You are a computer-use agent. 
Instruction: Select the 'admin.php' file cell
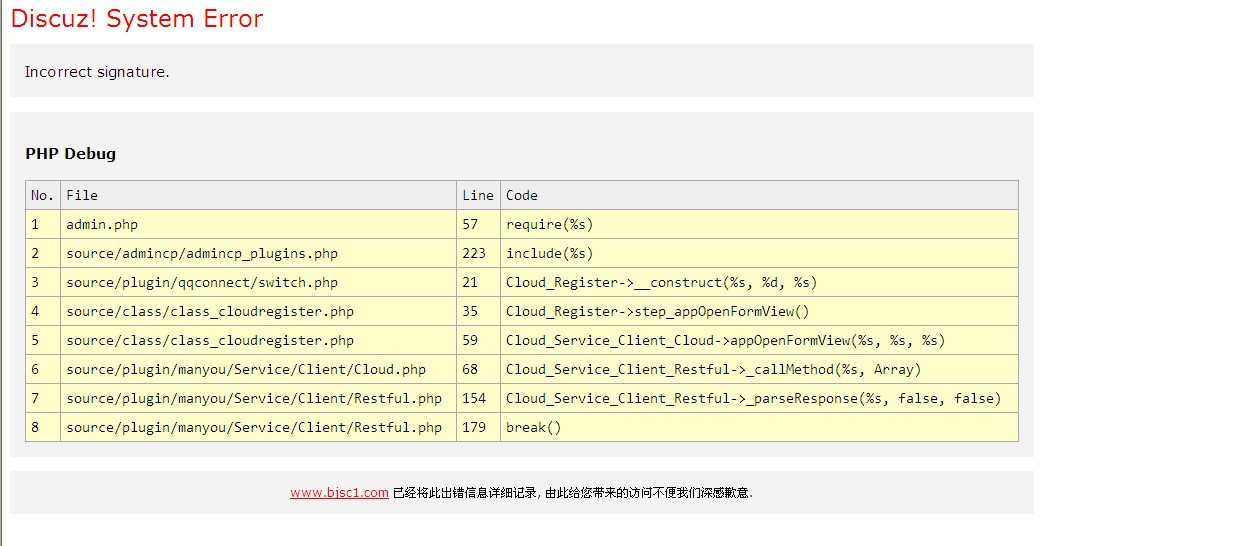(x=258, y=224)
